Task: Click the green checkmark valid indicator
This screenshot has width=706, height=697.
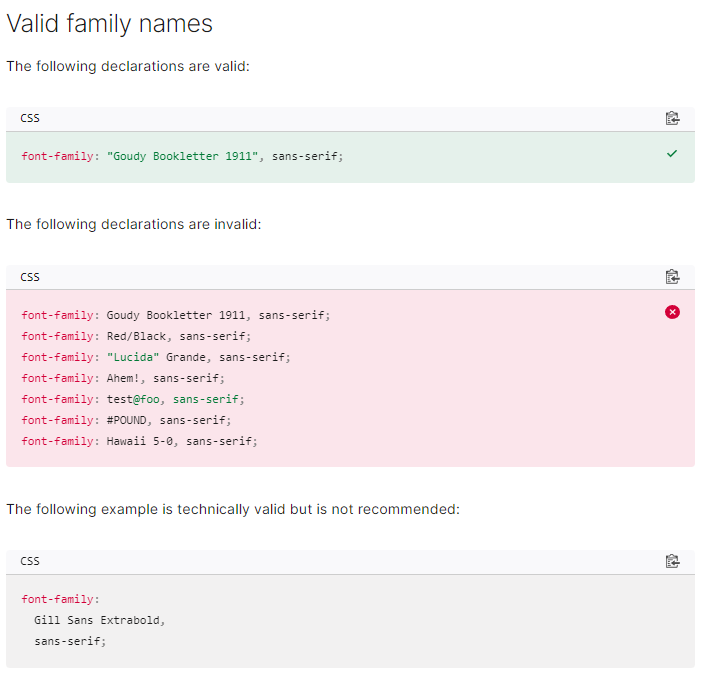Action: [672, 154]
